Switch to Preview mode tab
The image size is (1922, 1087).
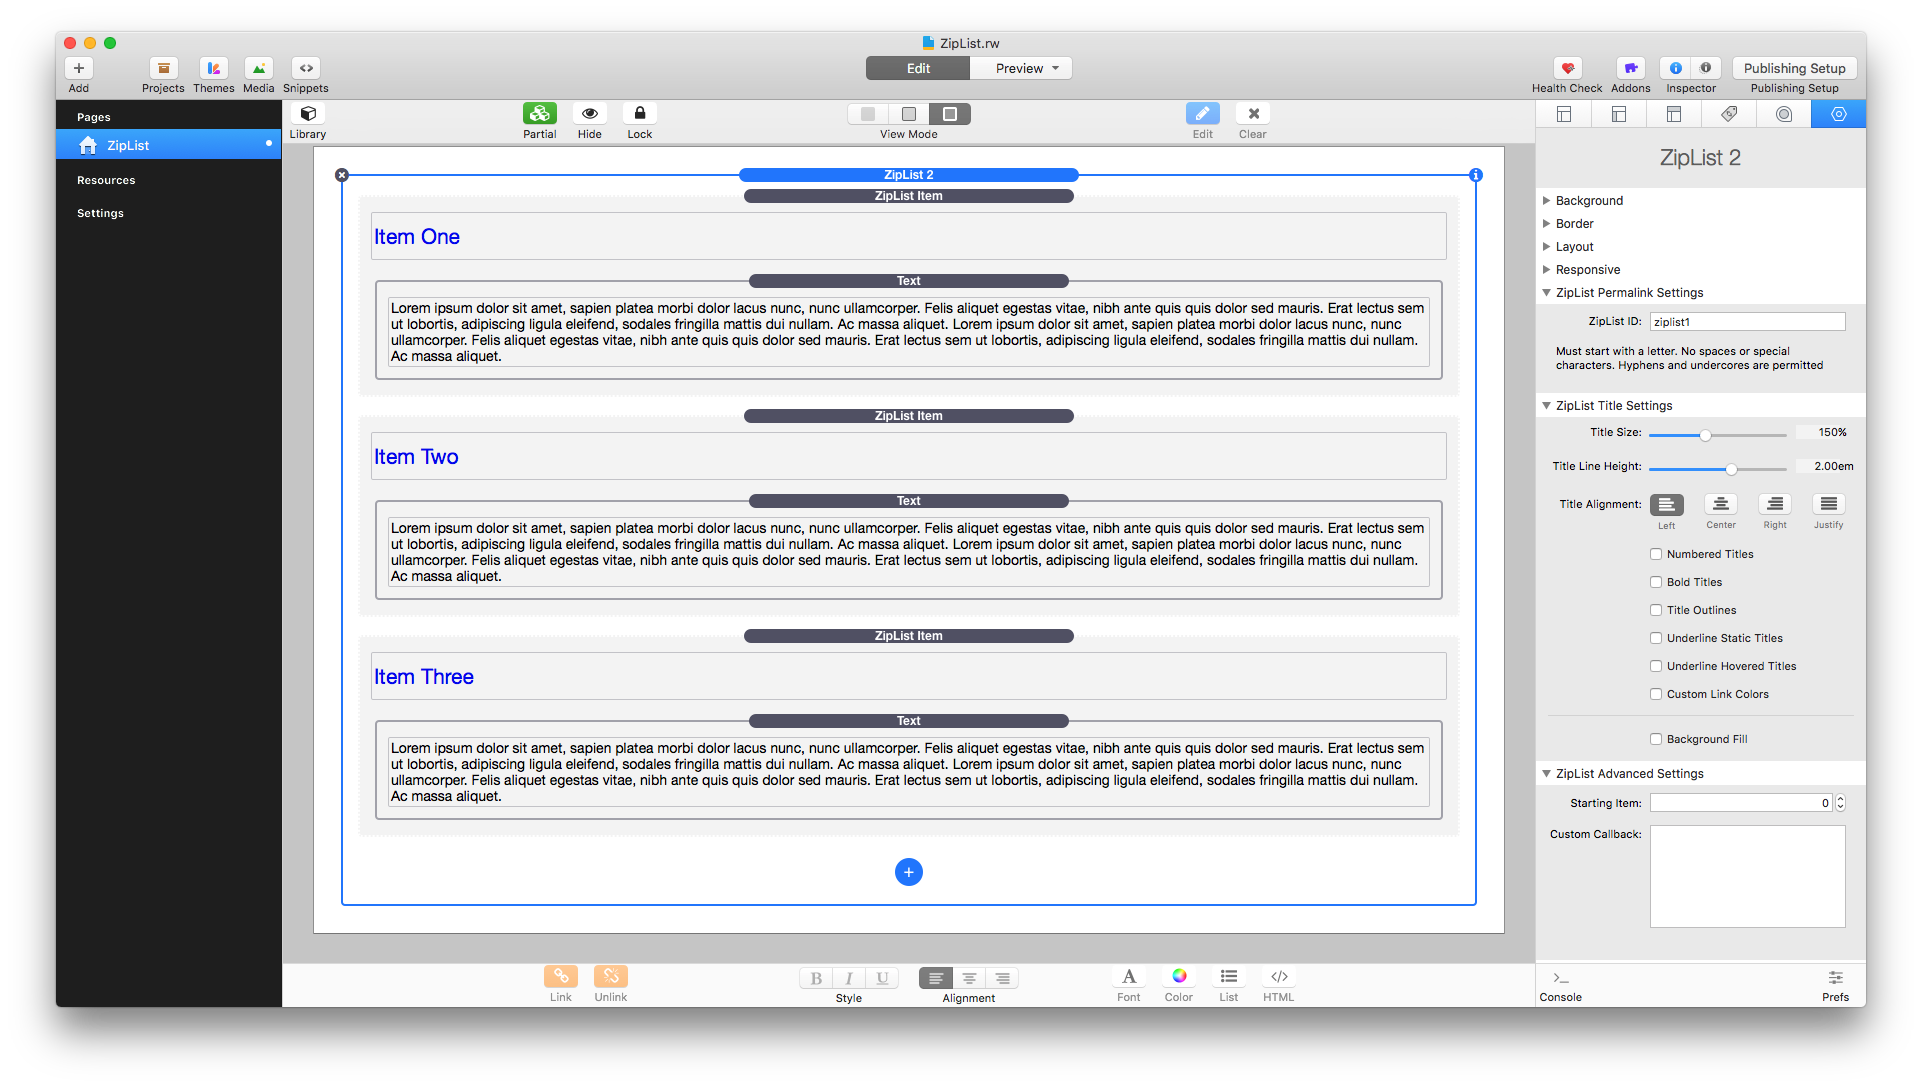(1020, 68)
